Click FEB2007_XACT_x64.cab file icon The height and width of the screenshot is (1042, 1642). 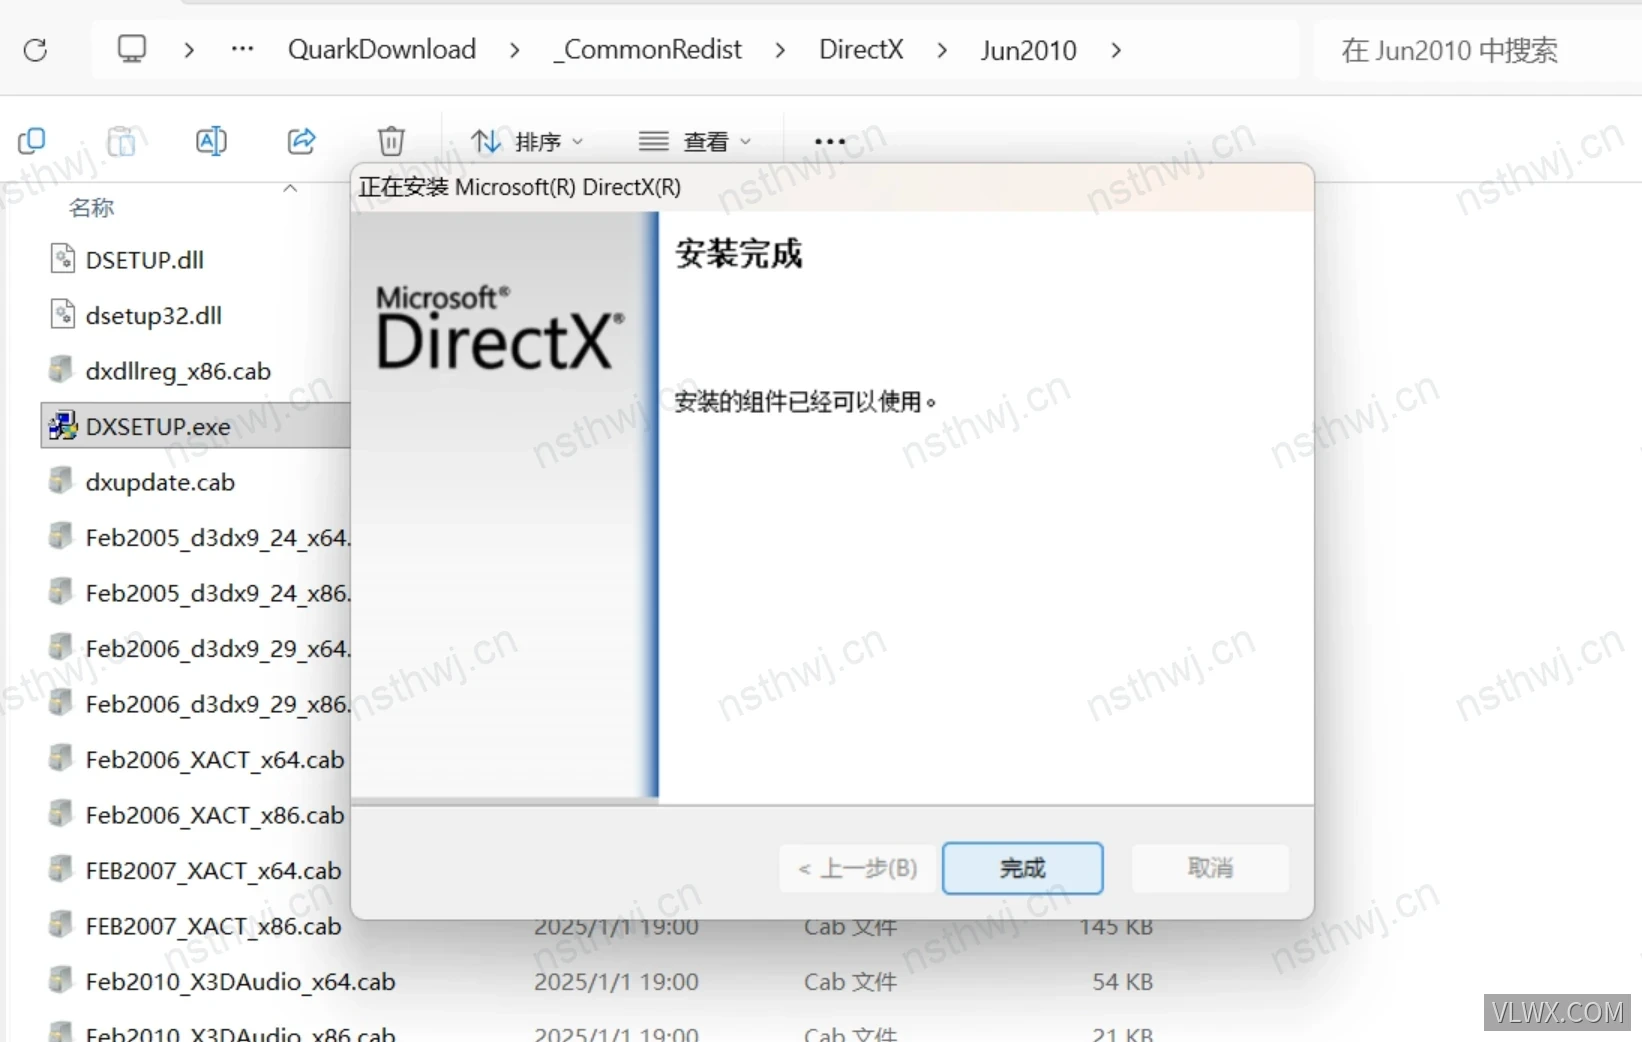click(61, 869)
